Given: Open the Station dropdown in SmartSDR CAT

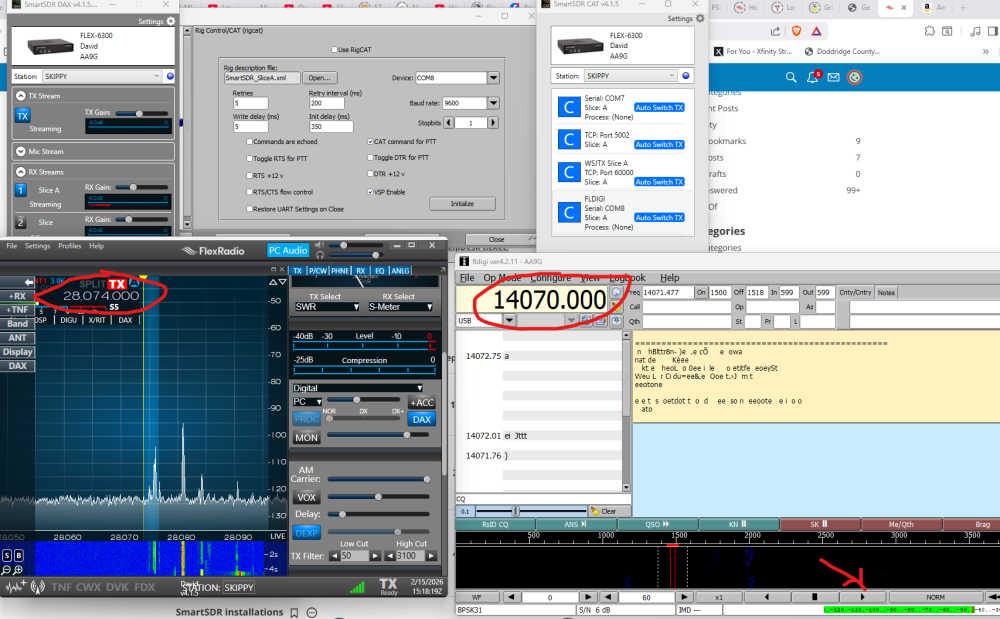Looking at the screenshot, I should tap(630, 76).
